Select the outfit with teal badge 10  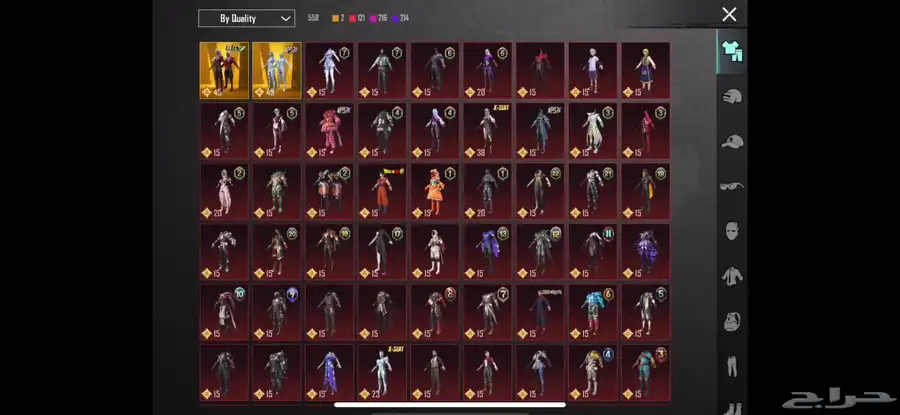[x=224, y=312]
